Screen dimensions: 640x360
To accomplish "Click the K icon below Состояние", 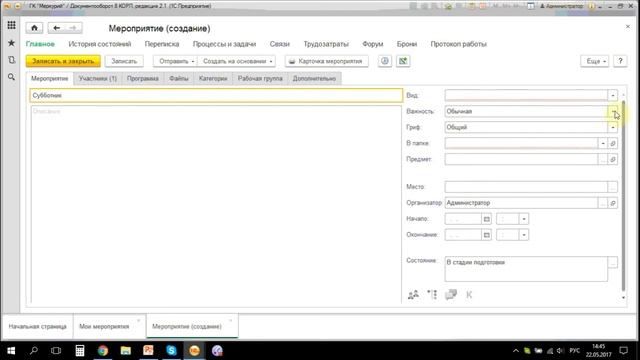I will coord(469,295).
